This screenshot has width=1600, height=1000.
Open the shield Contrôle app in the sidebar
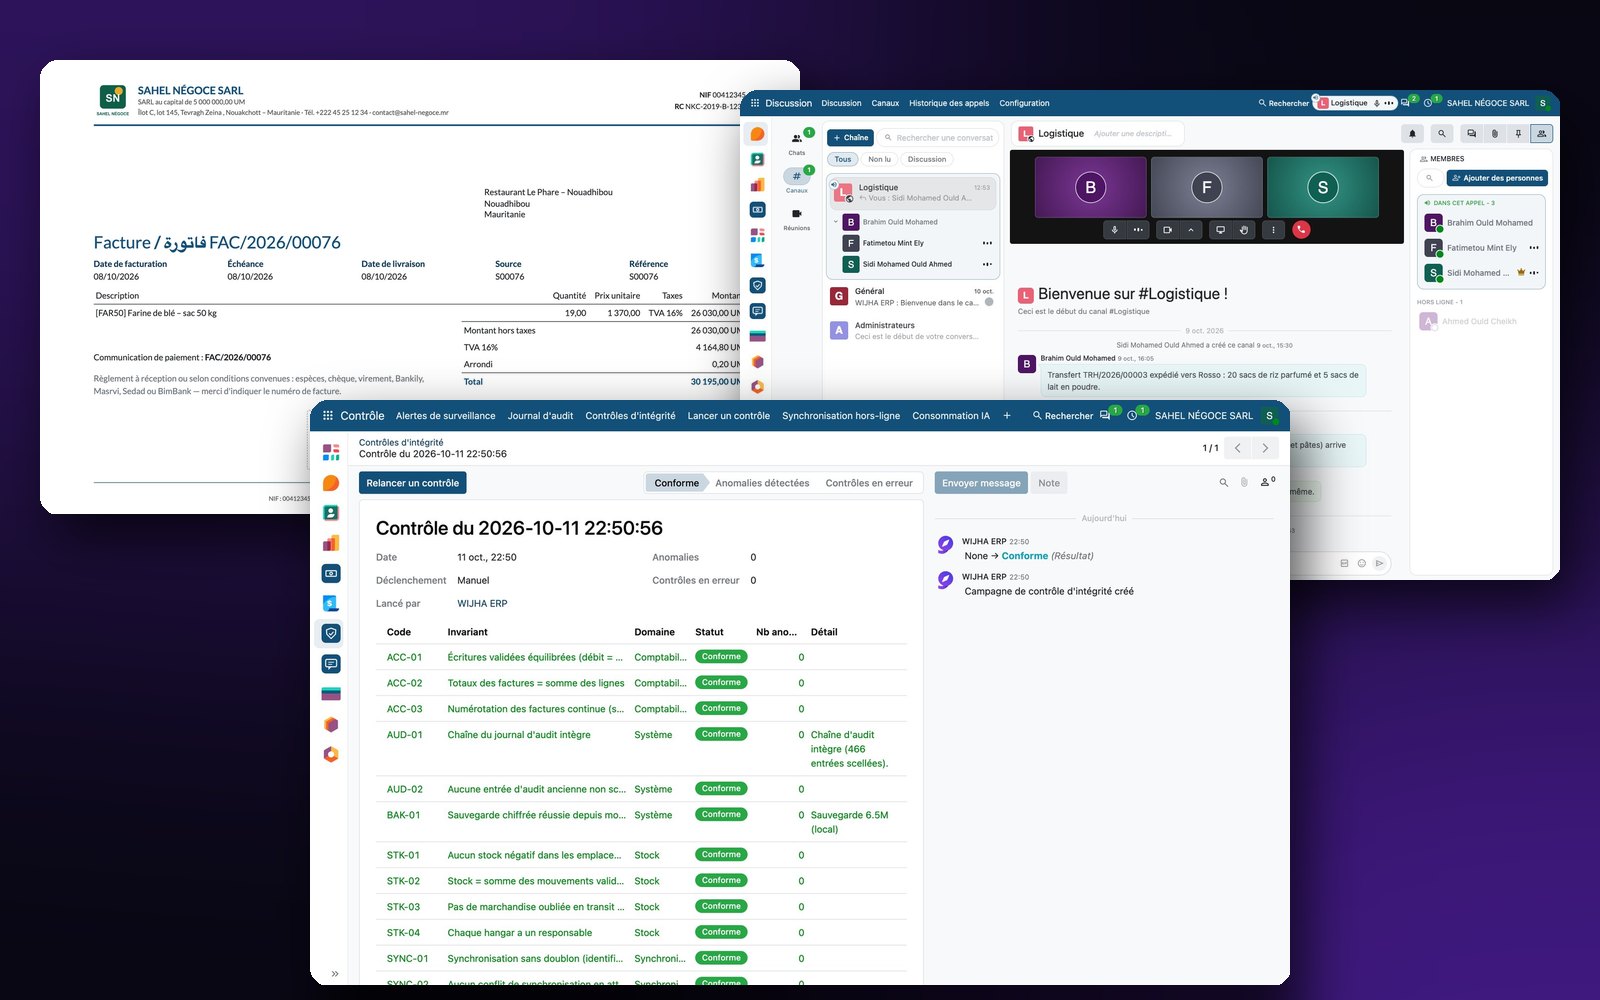point(331,633)
